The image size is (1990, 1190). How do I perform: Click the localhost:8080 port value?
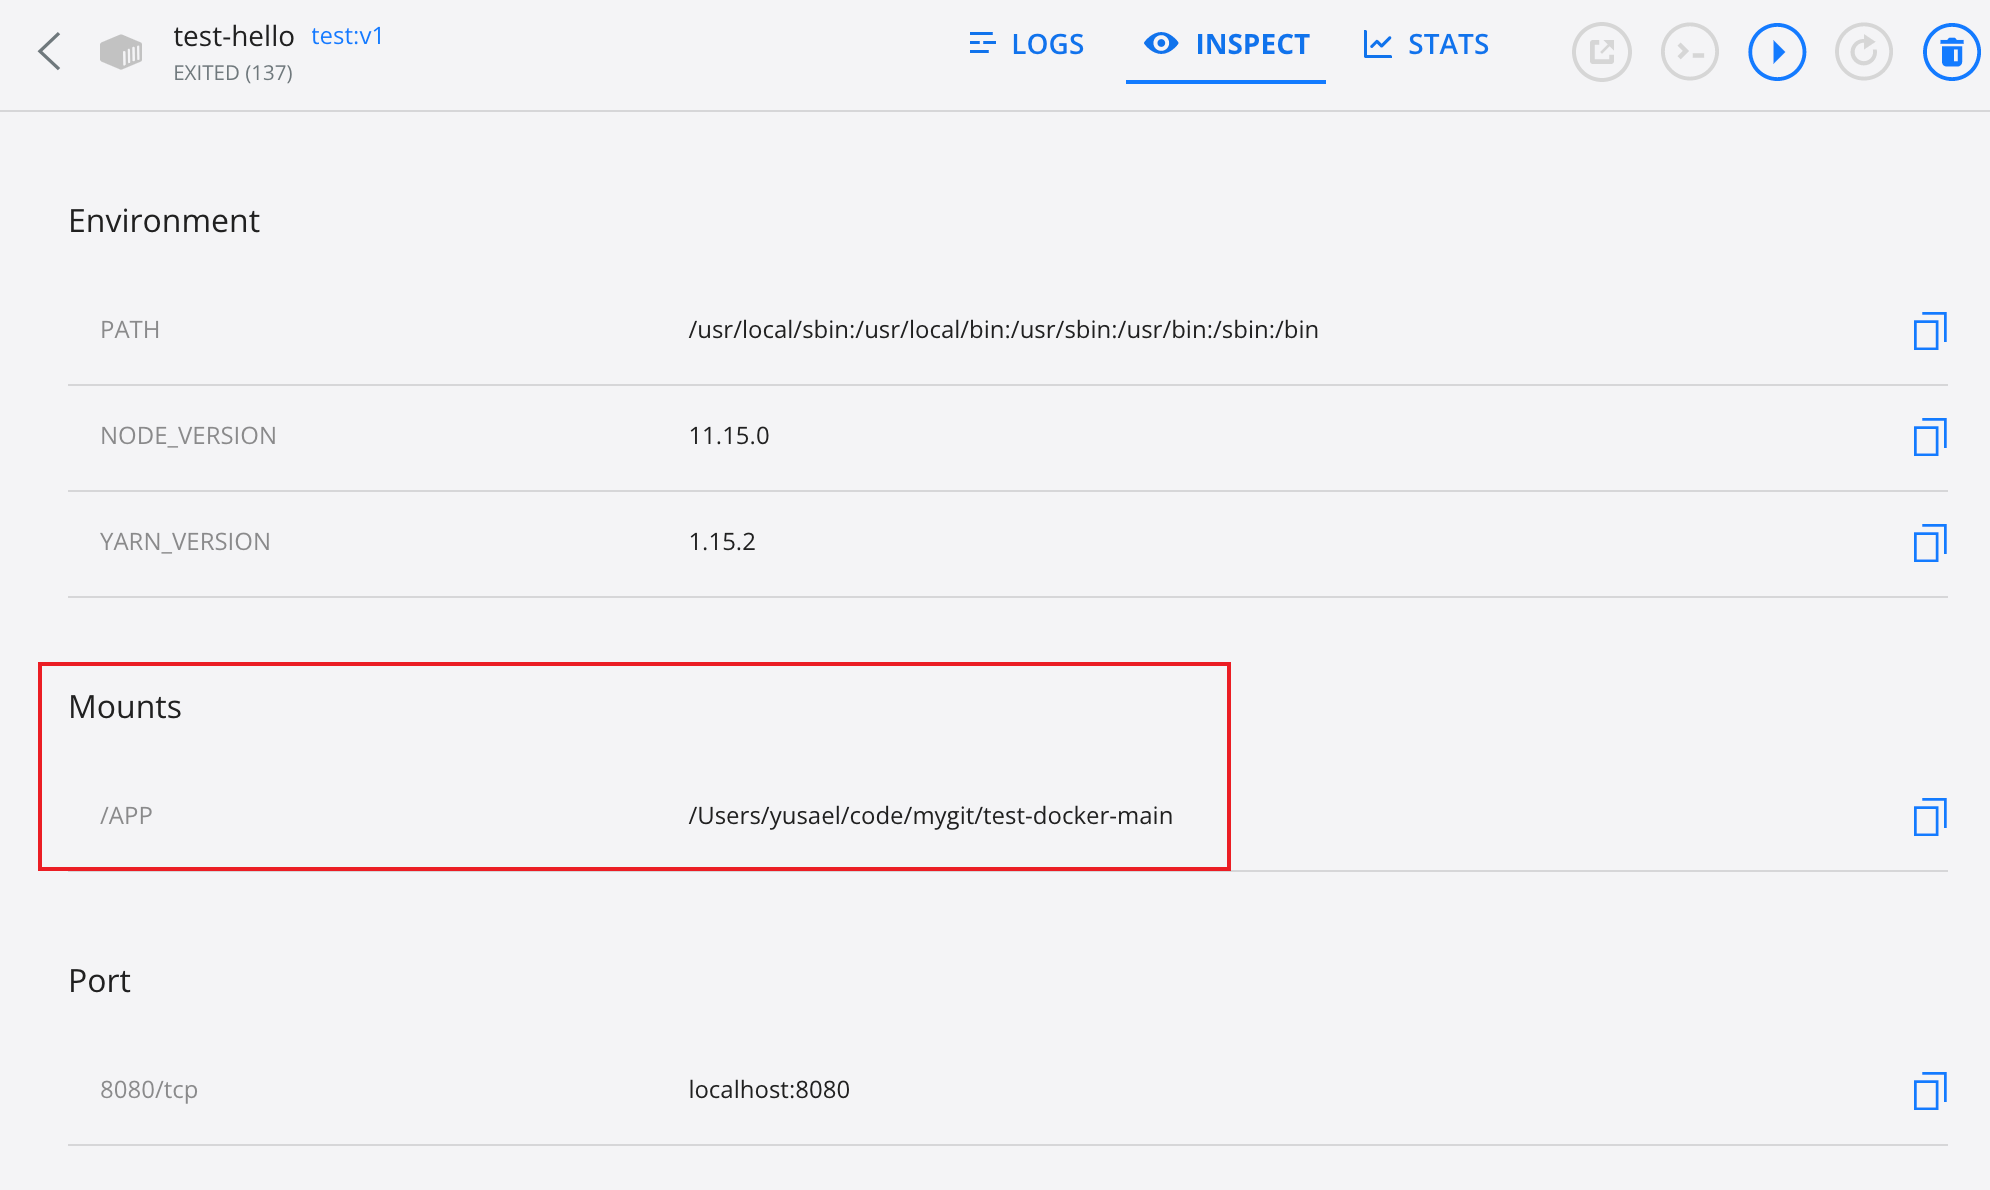[x=768, y=1089]
